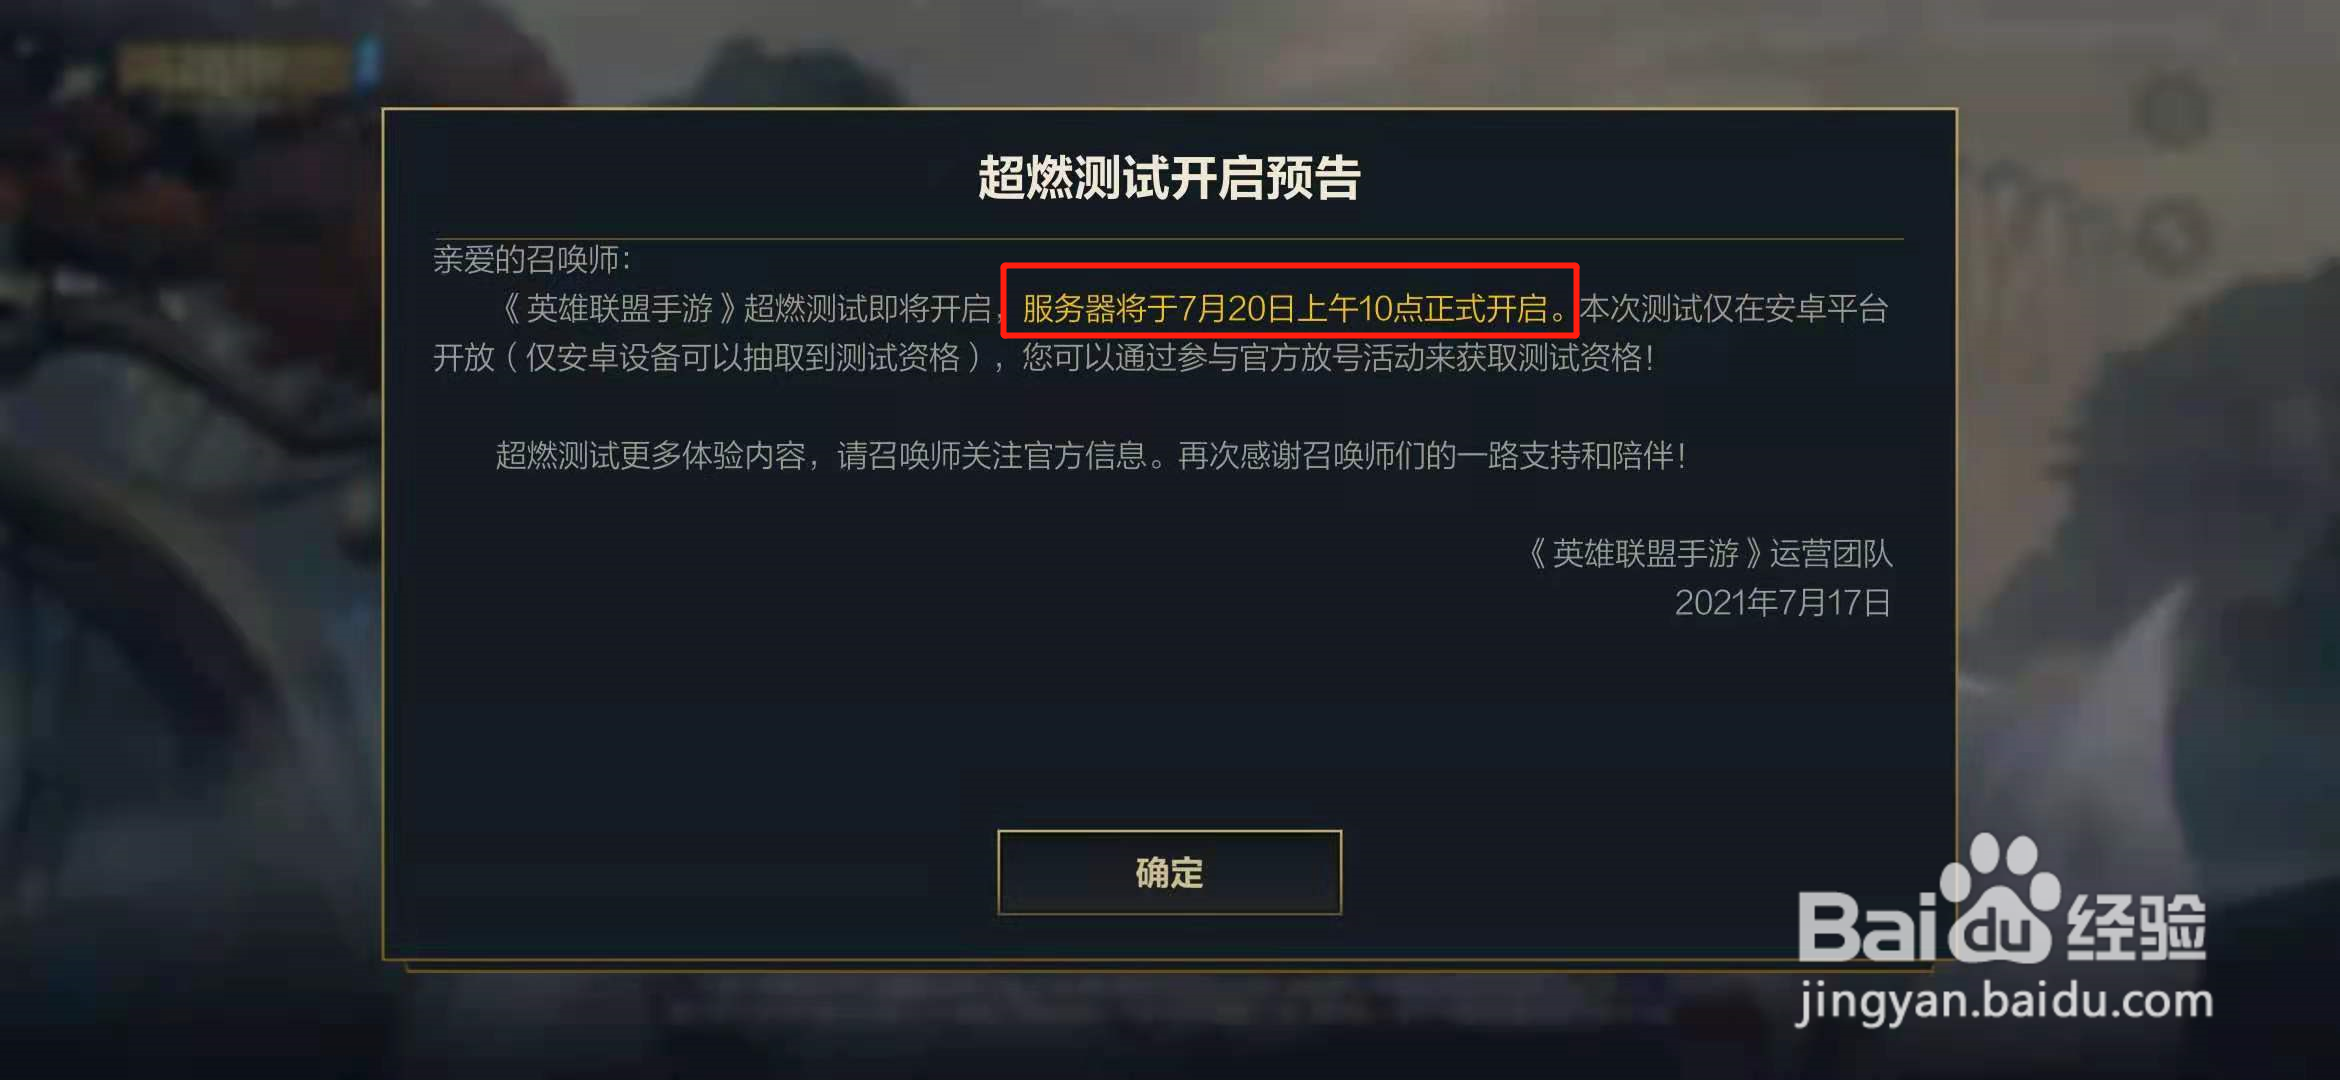2340x1080 pixels.
Task: Click the 再次感谢召唤师们 thank-you sentence
Action: click(x=1432, y=456)
